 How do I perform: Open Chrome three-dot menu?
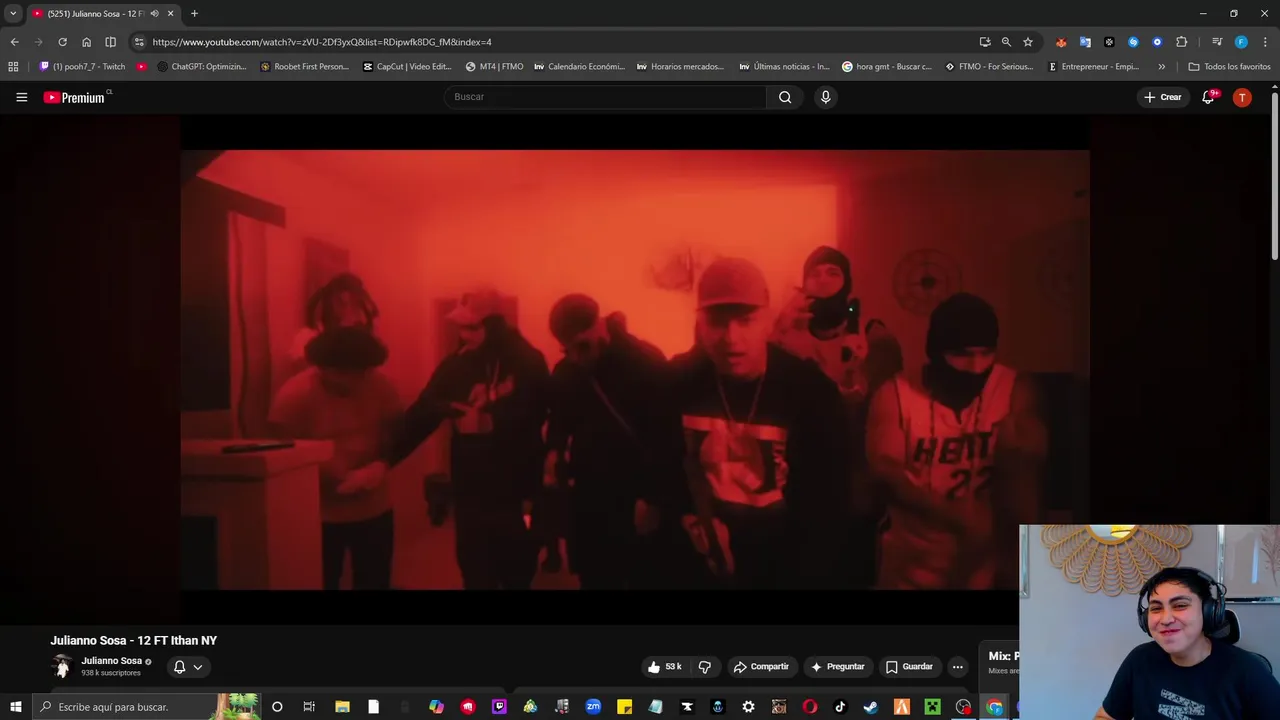1265,42
